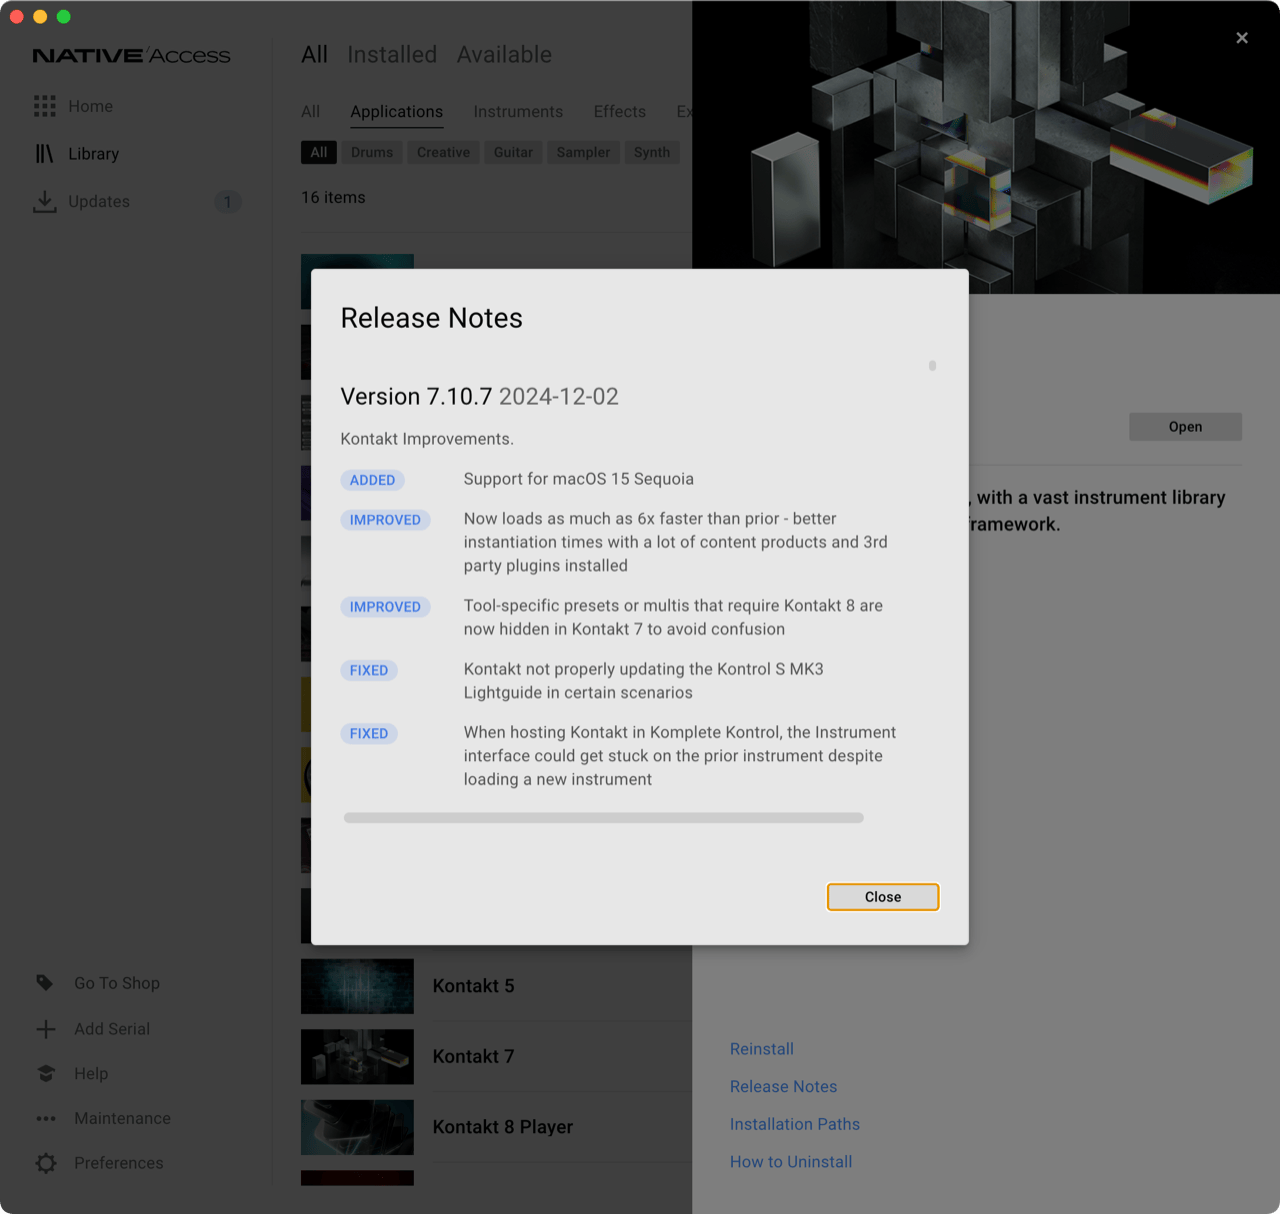Viewport: 1280px width, 1214px height.
Task: Switch to the Installed tab
Action: 392,55
